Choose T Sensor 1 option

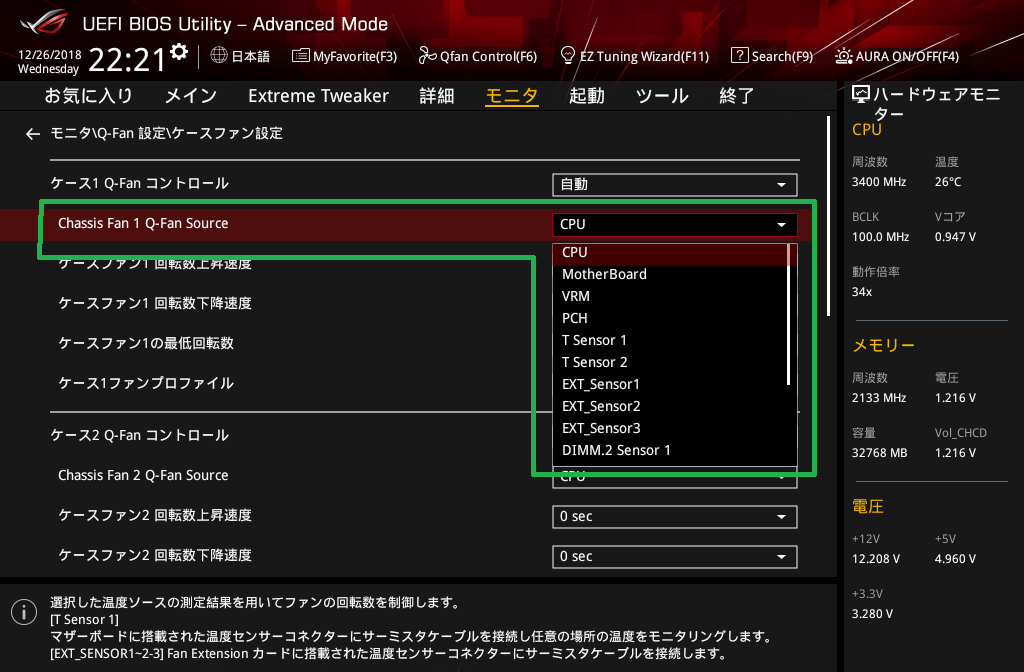670,340
